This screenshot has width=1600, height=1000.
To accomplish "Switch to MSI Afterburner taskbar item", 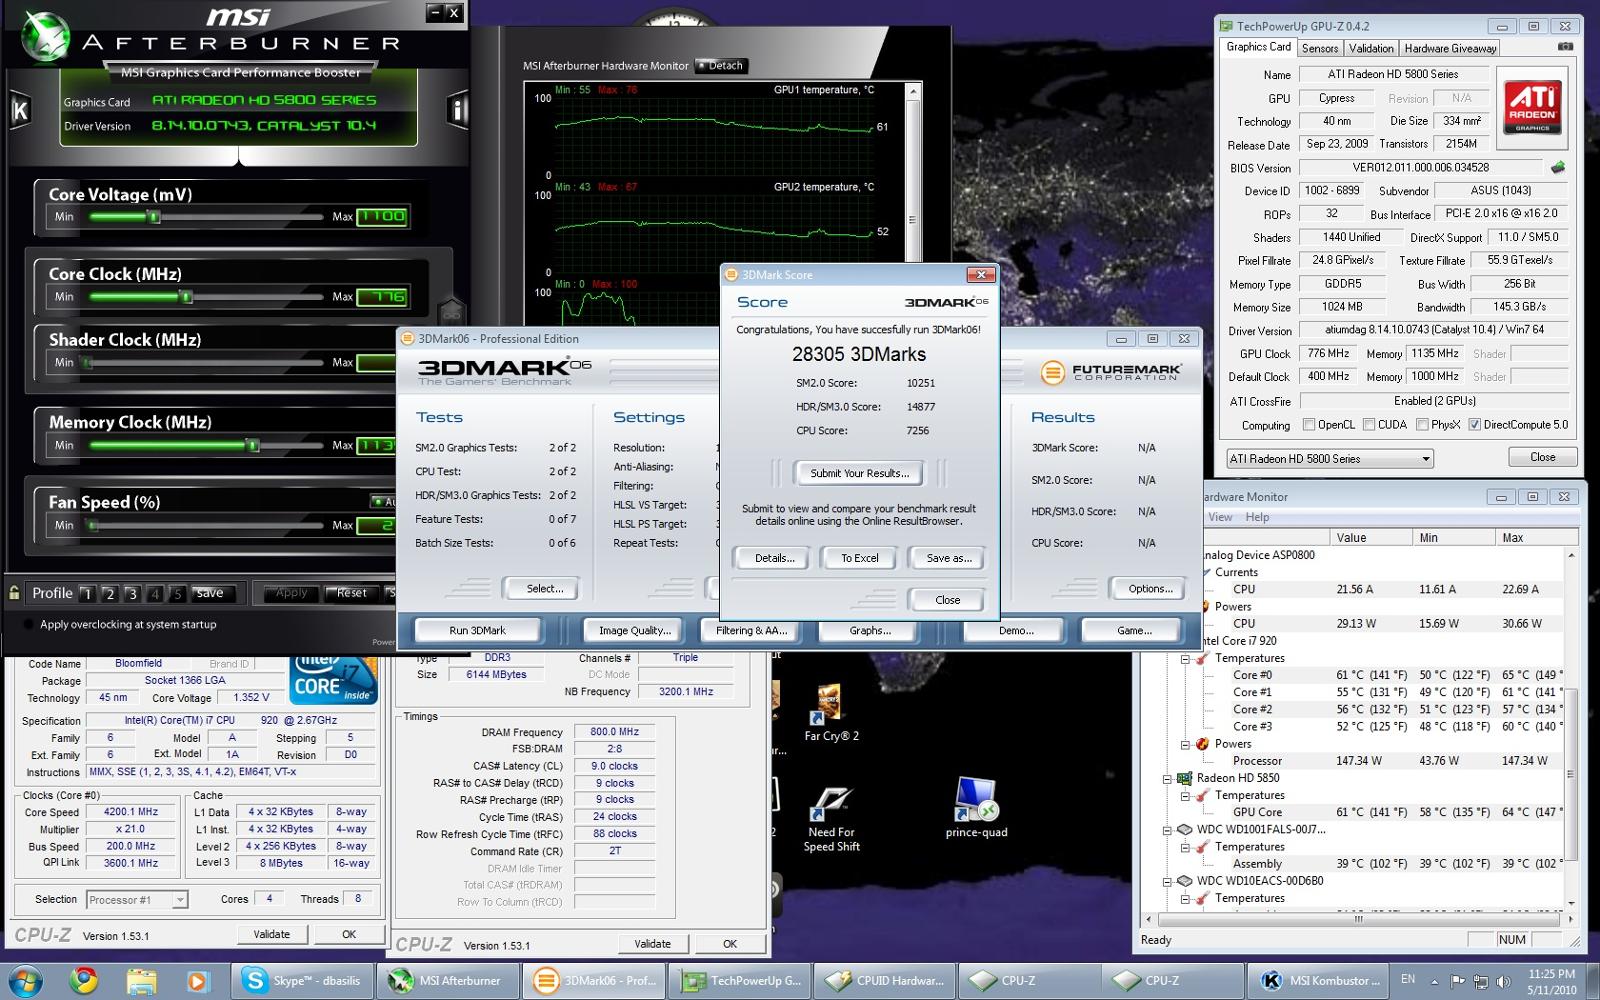I will click(x=447, y=981).
